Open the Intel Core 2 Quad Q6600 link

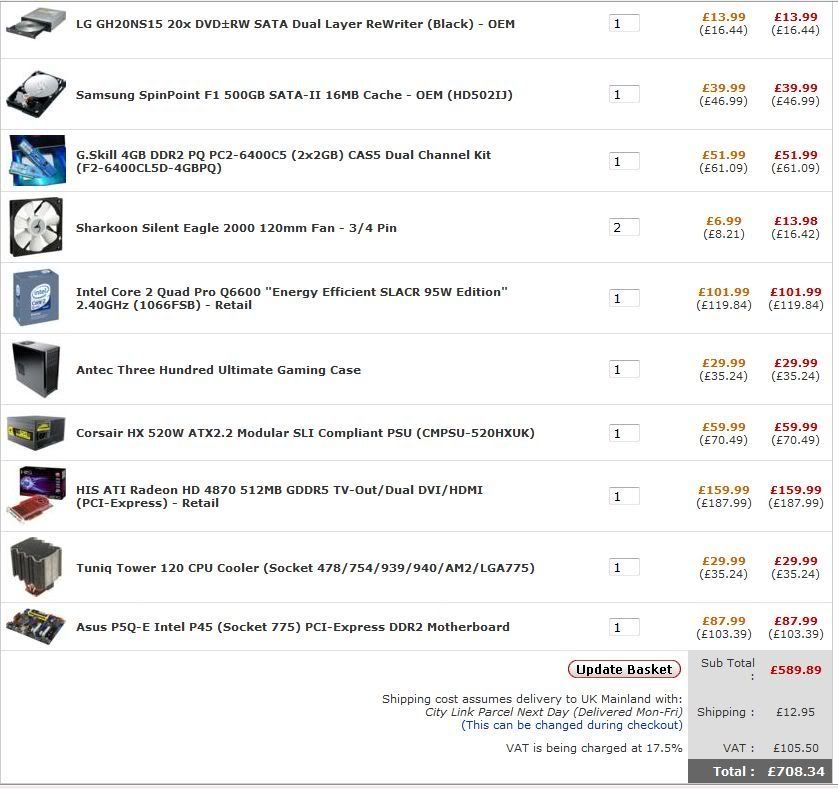[292, 298]
